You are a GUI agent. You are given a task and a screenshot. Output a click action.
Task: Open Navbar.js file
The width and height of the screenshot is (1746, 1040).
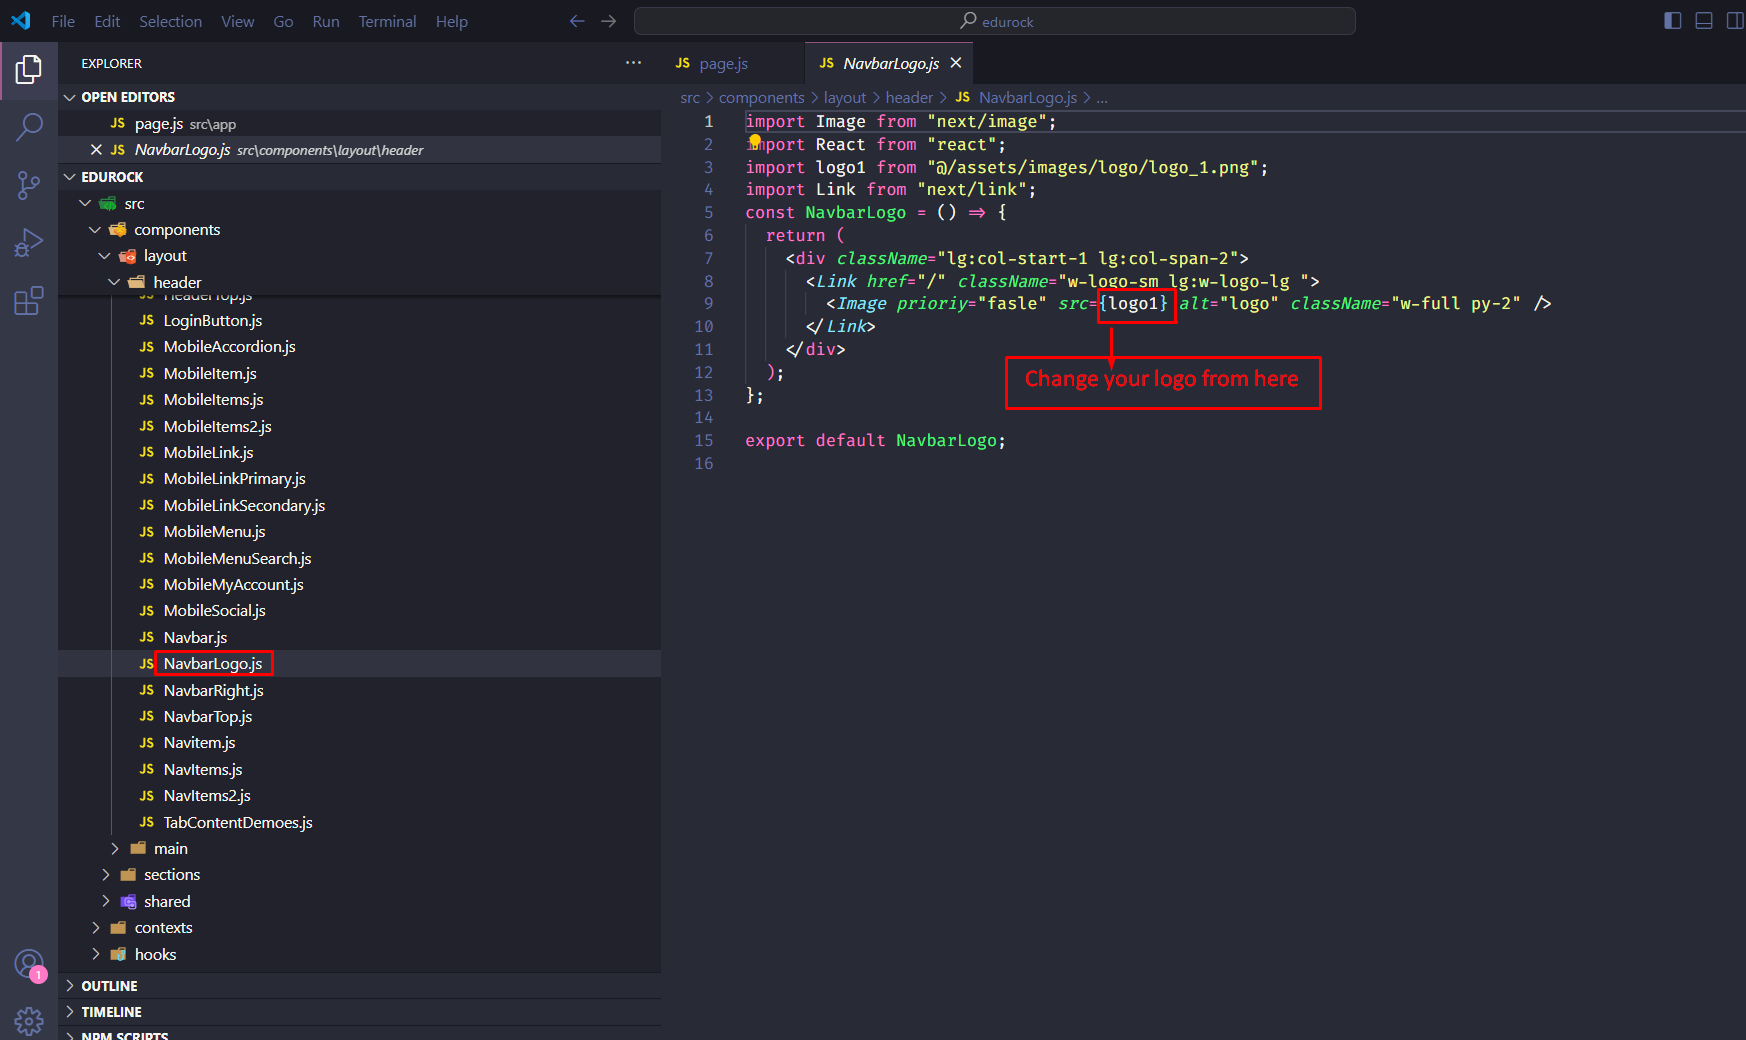pyautogui.click(x=359, y=637)
